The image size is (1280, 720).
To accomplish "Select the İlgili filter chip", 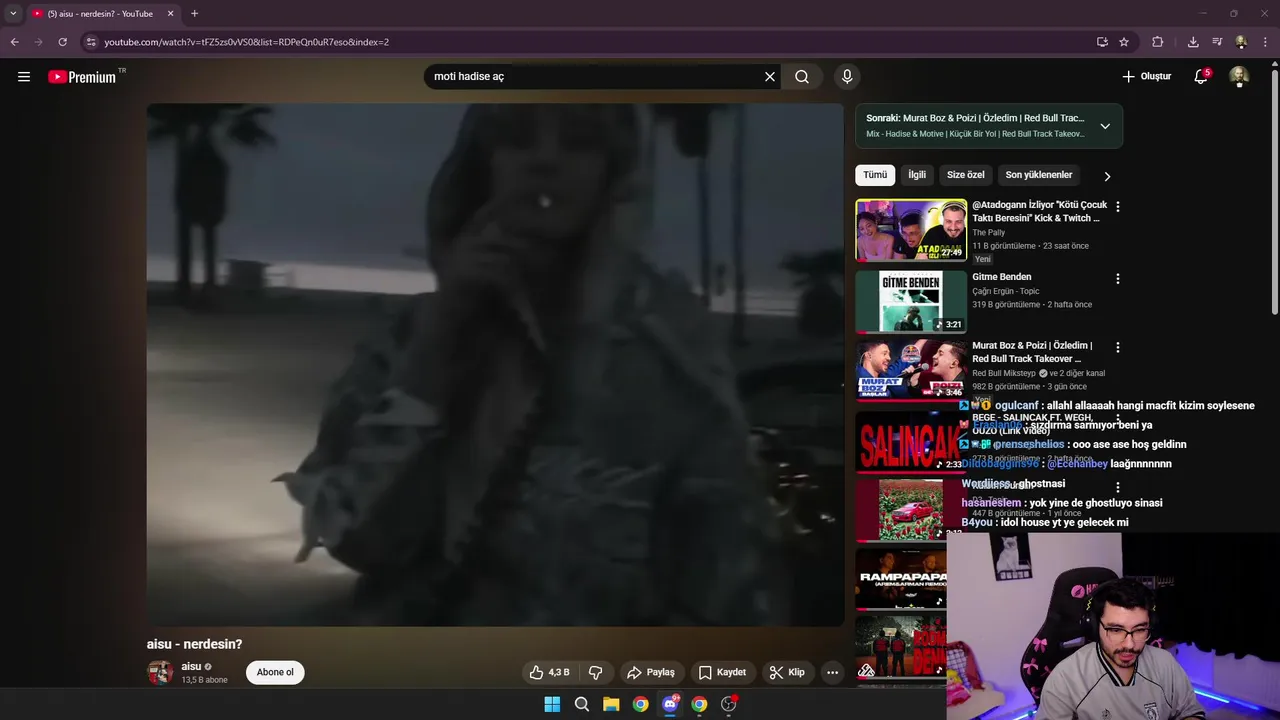I will pos(917,175).
